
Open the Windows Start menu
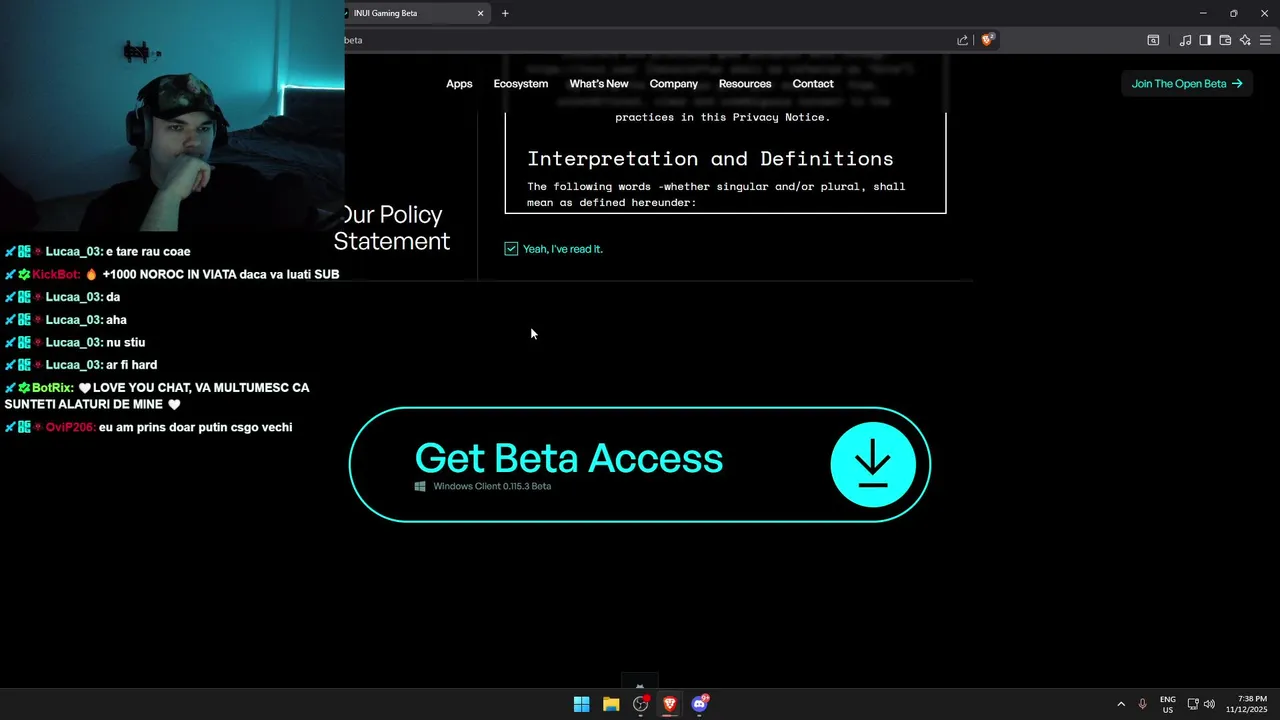[x=581, y=704]
